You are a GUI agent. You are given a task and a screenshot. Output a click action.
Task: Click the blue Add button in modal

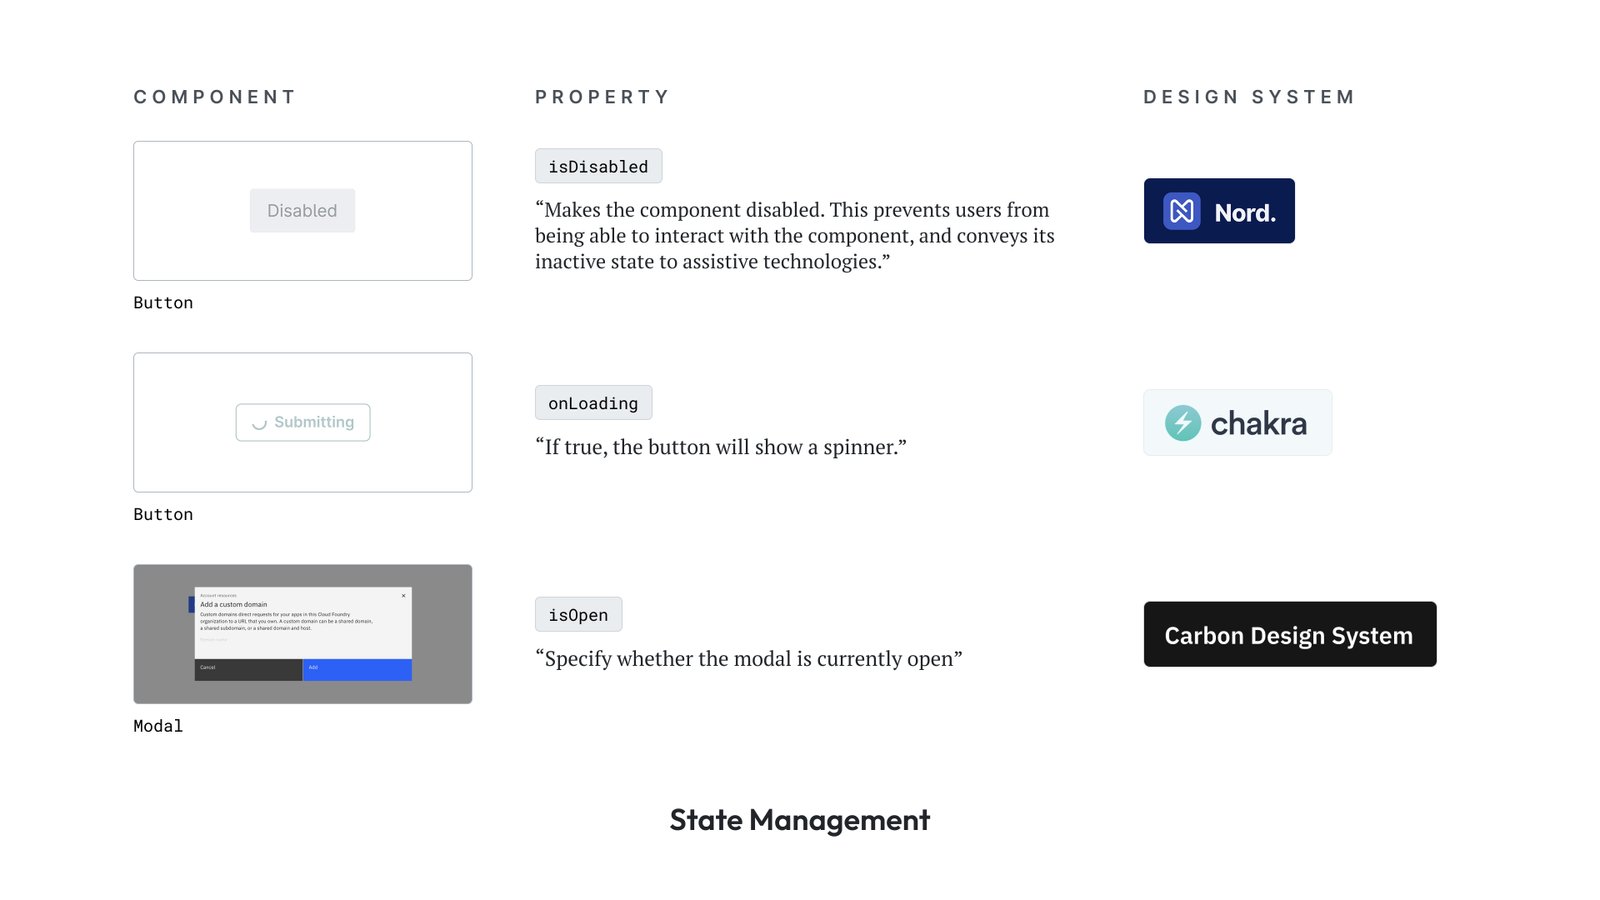click(357, 669)
